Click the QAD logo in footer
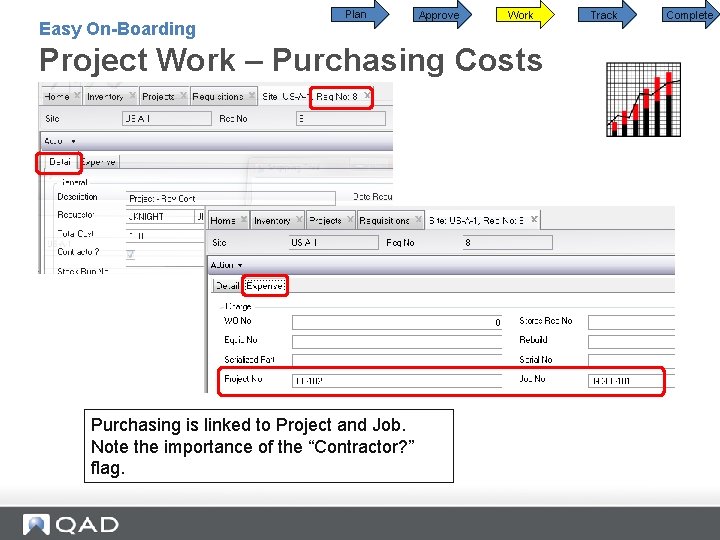 click(x=71, y=524)
